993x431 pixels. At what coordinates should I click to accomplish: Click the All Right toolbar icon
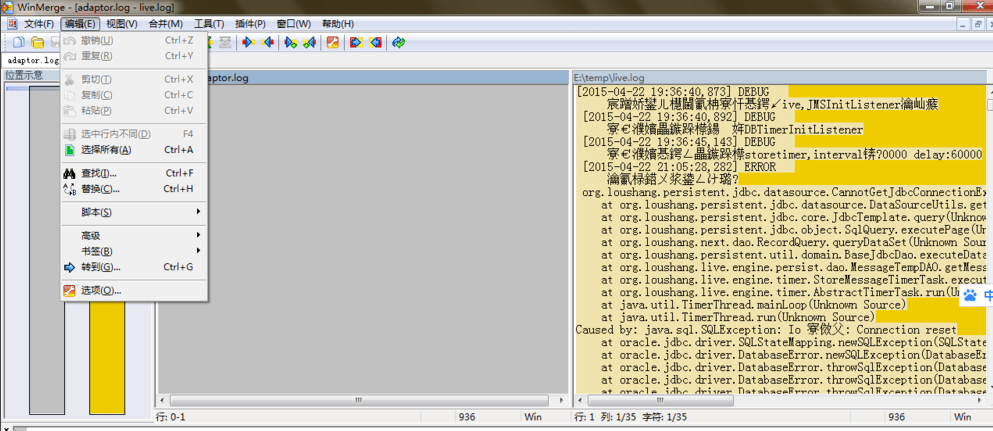coord(356,42)
